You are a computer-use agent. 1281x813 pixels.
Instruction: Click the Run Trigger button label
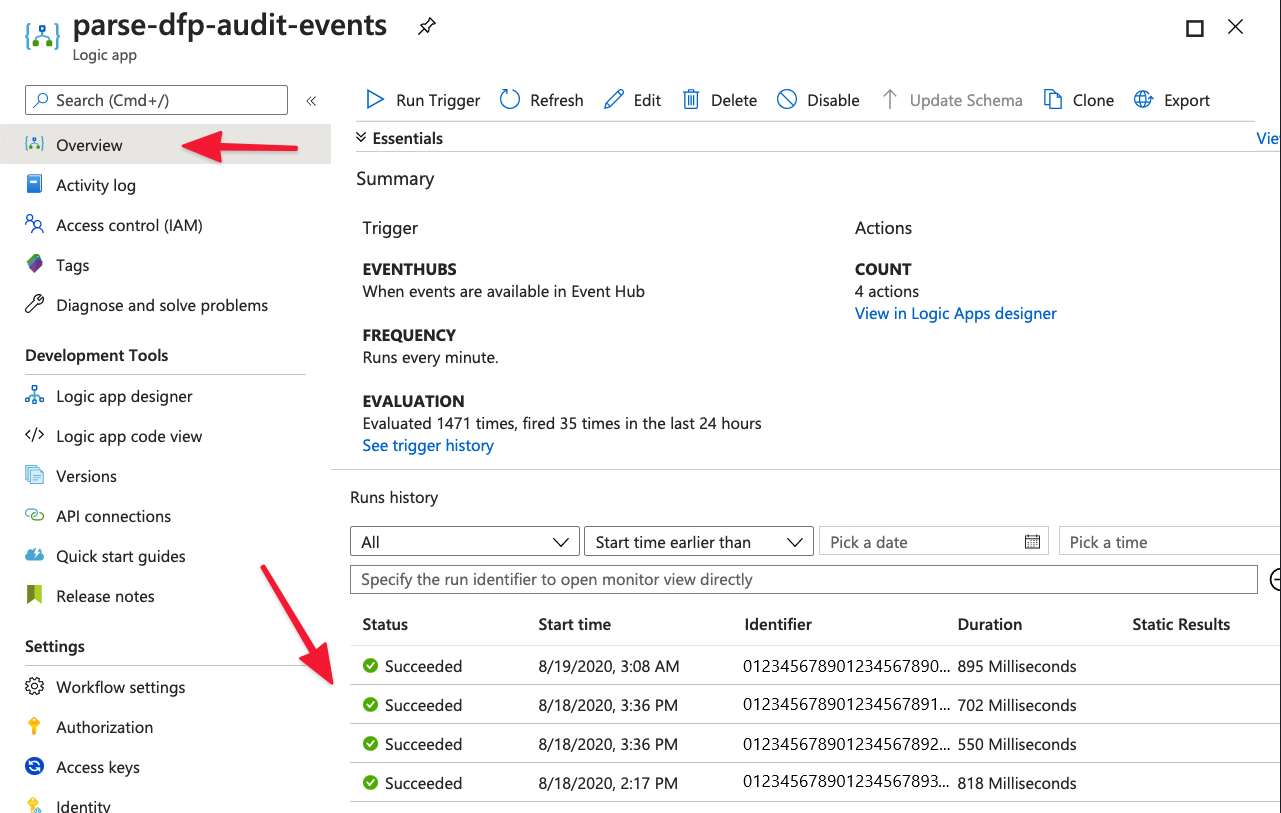[x=438, y=100]
